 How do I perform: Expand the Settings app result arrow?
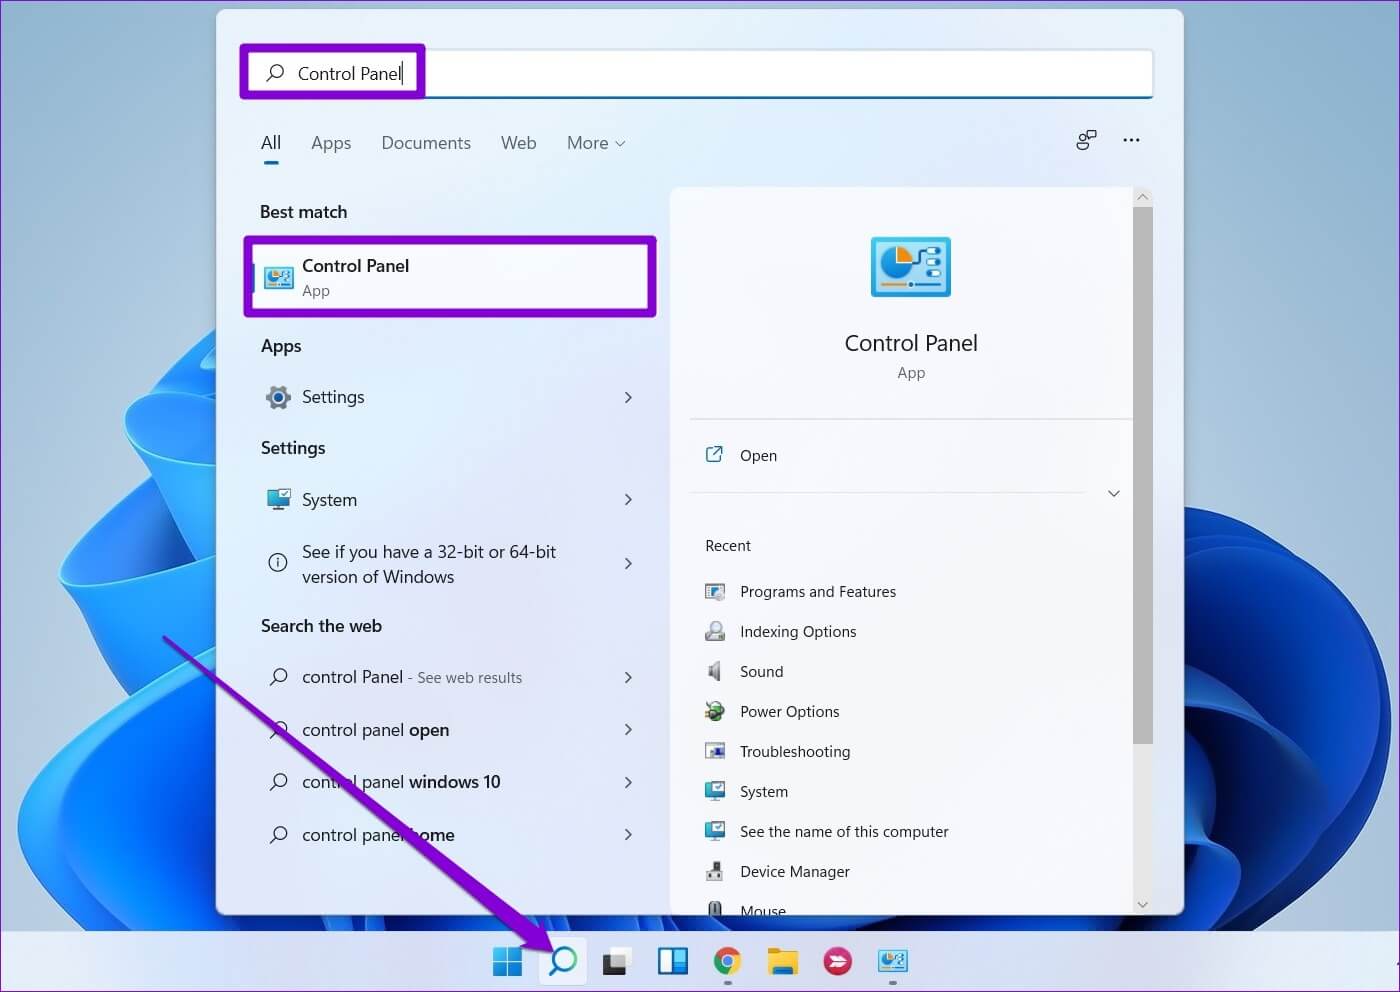coord(628,397)
